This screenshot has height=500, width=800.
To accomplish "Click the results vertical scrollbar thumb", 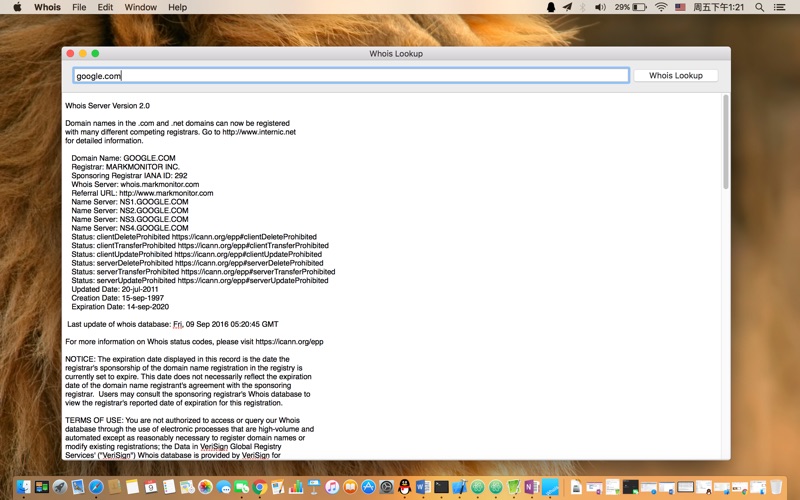I will [726, 142].
